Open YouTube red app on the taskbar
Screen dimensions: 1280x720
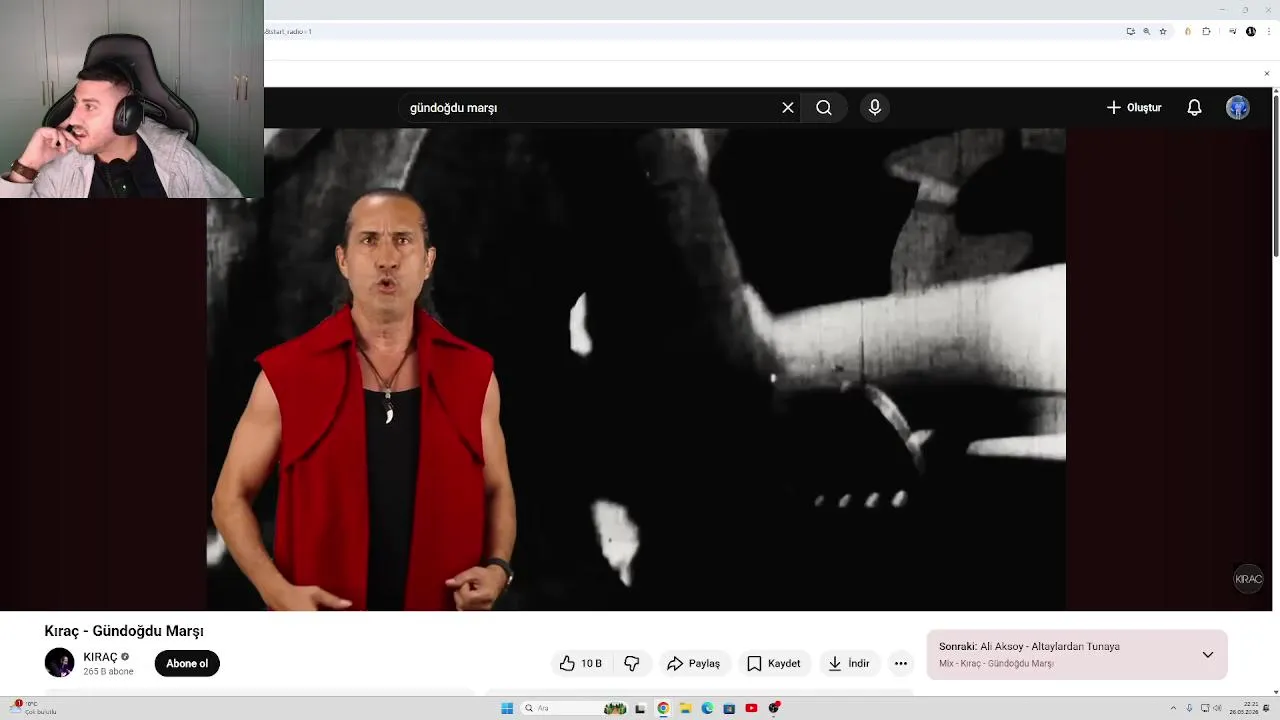click(x=751, y=708)
